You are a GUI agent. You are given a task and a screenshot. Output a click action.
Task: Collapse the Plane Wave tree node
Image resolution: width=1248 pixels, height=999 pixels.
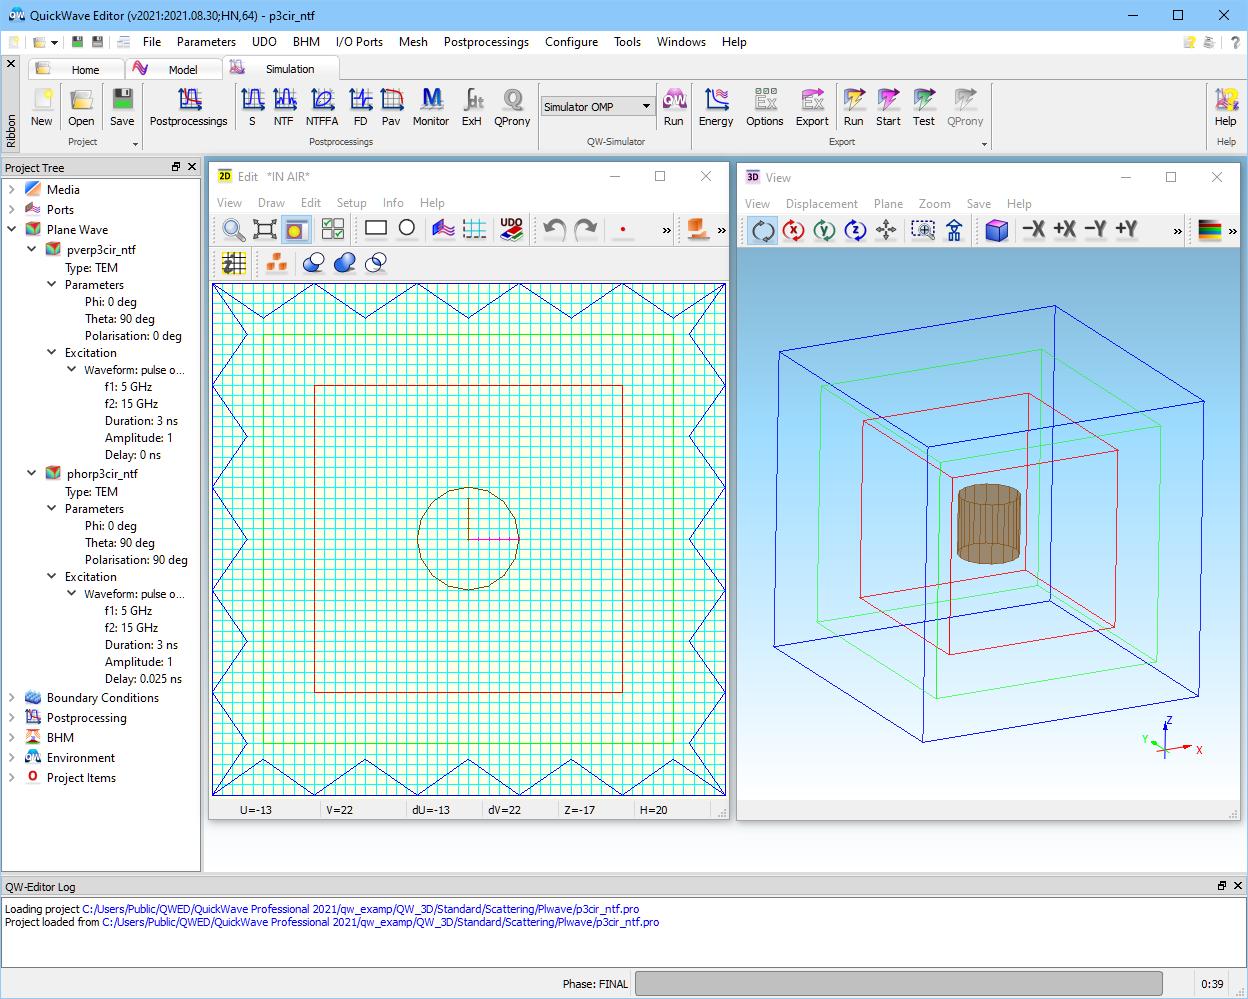pos(12,229)
